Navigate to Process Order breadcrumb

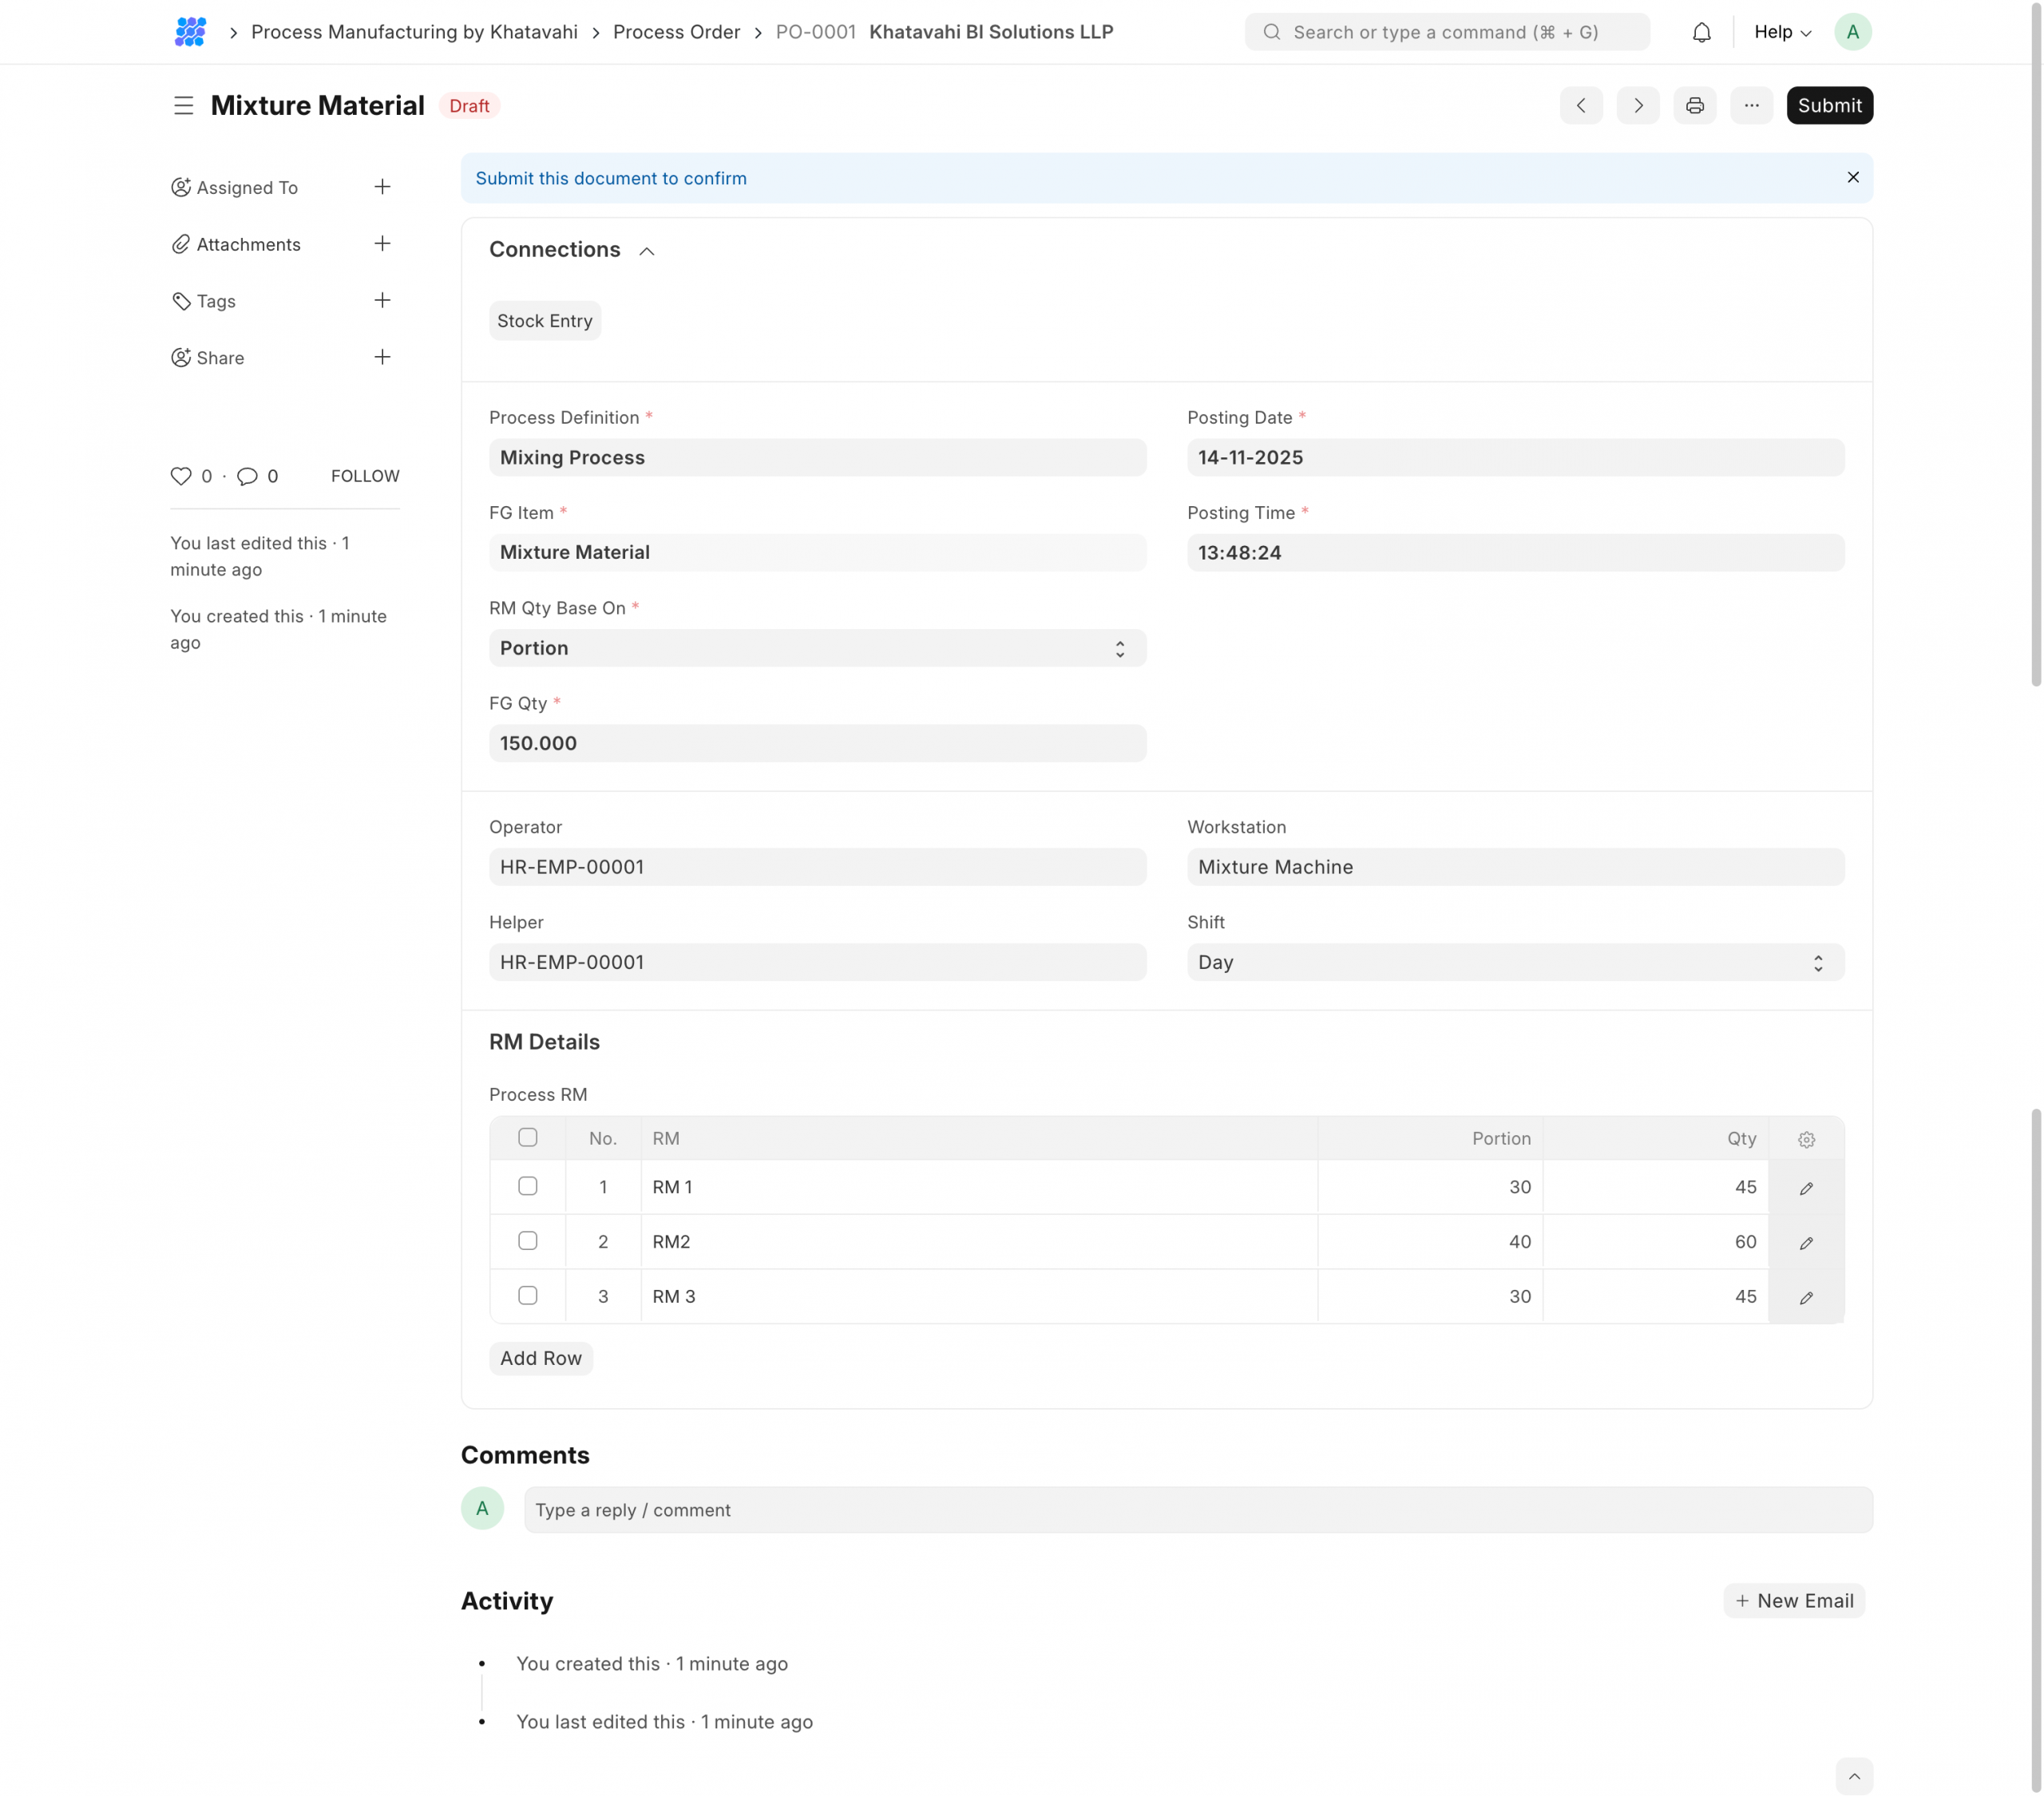click(676, 32)
